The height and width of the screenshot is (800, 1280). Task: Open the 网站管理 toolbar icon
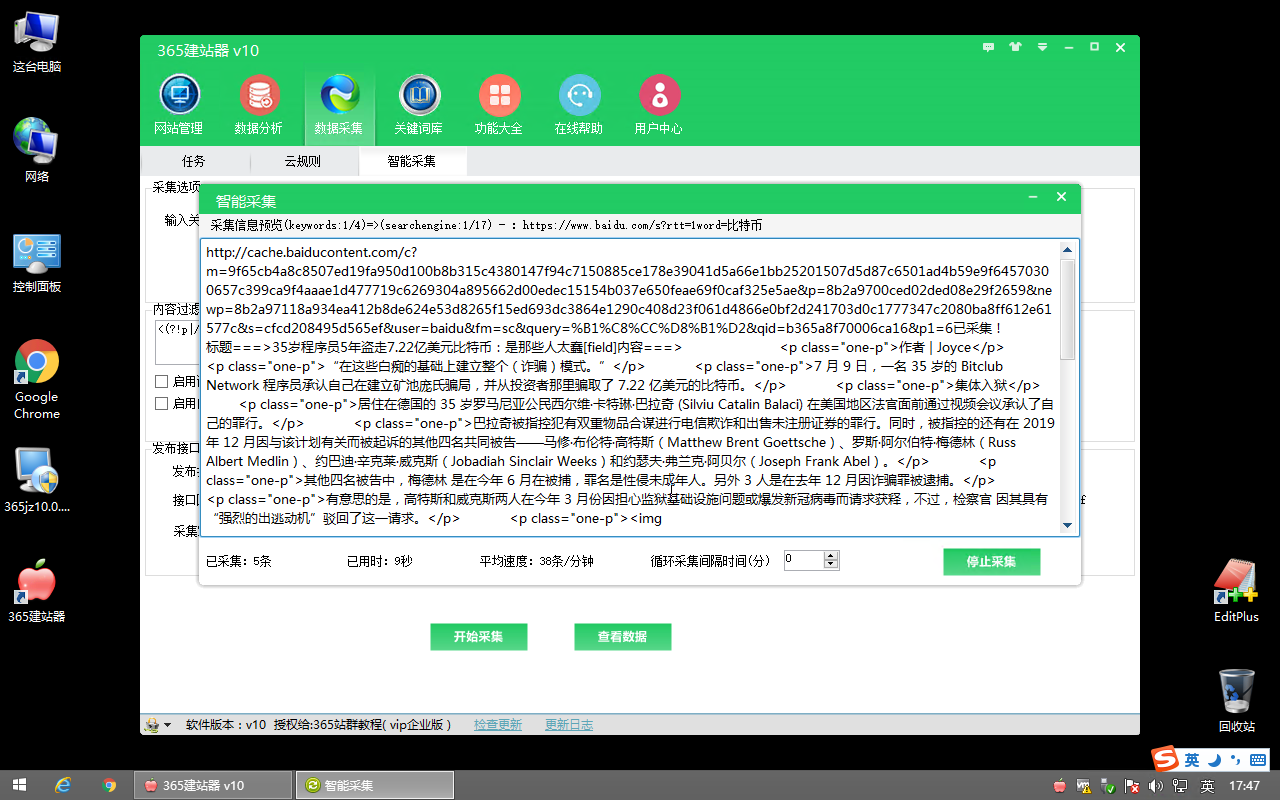coord(179,105)
